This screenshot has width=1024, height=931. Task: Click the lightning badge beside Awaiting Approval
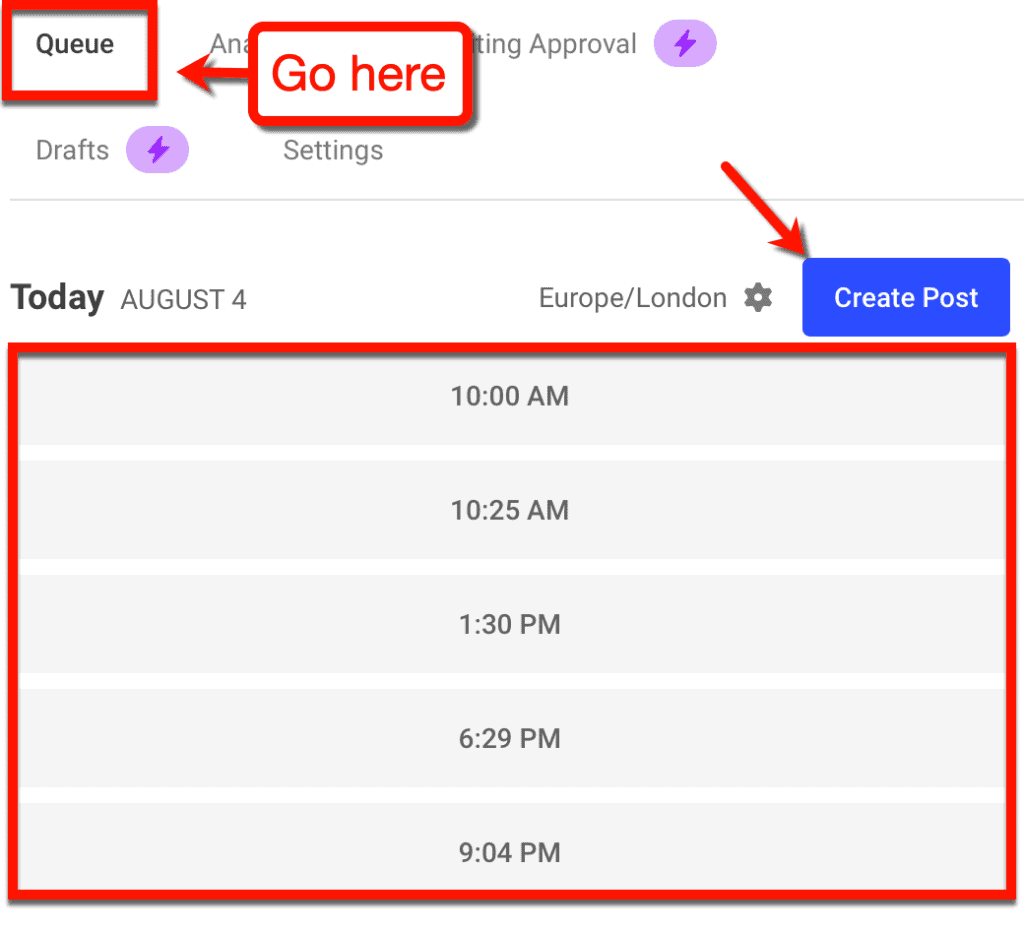point(684,44)
